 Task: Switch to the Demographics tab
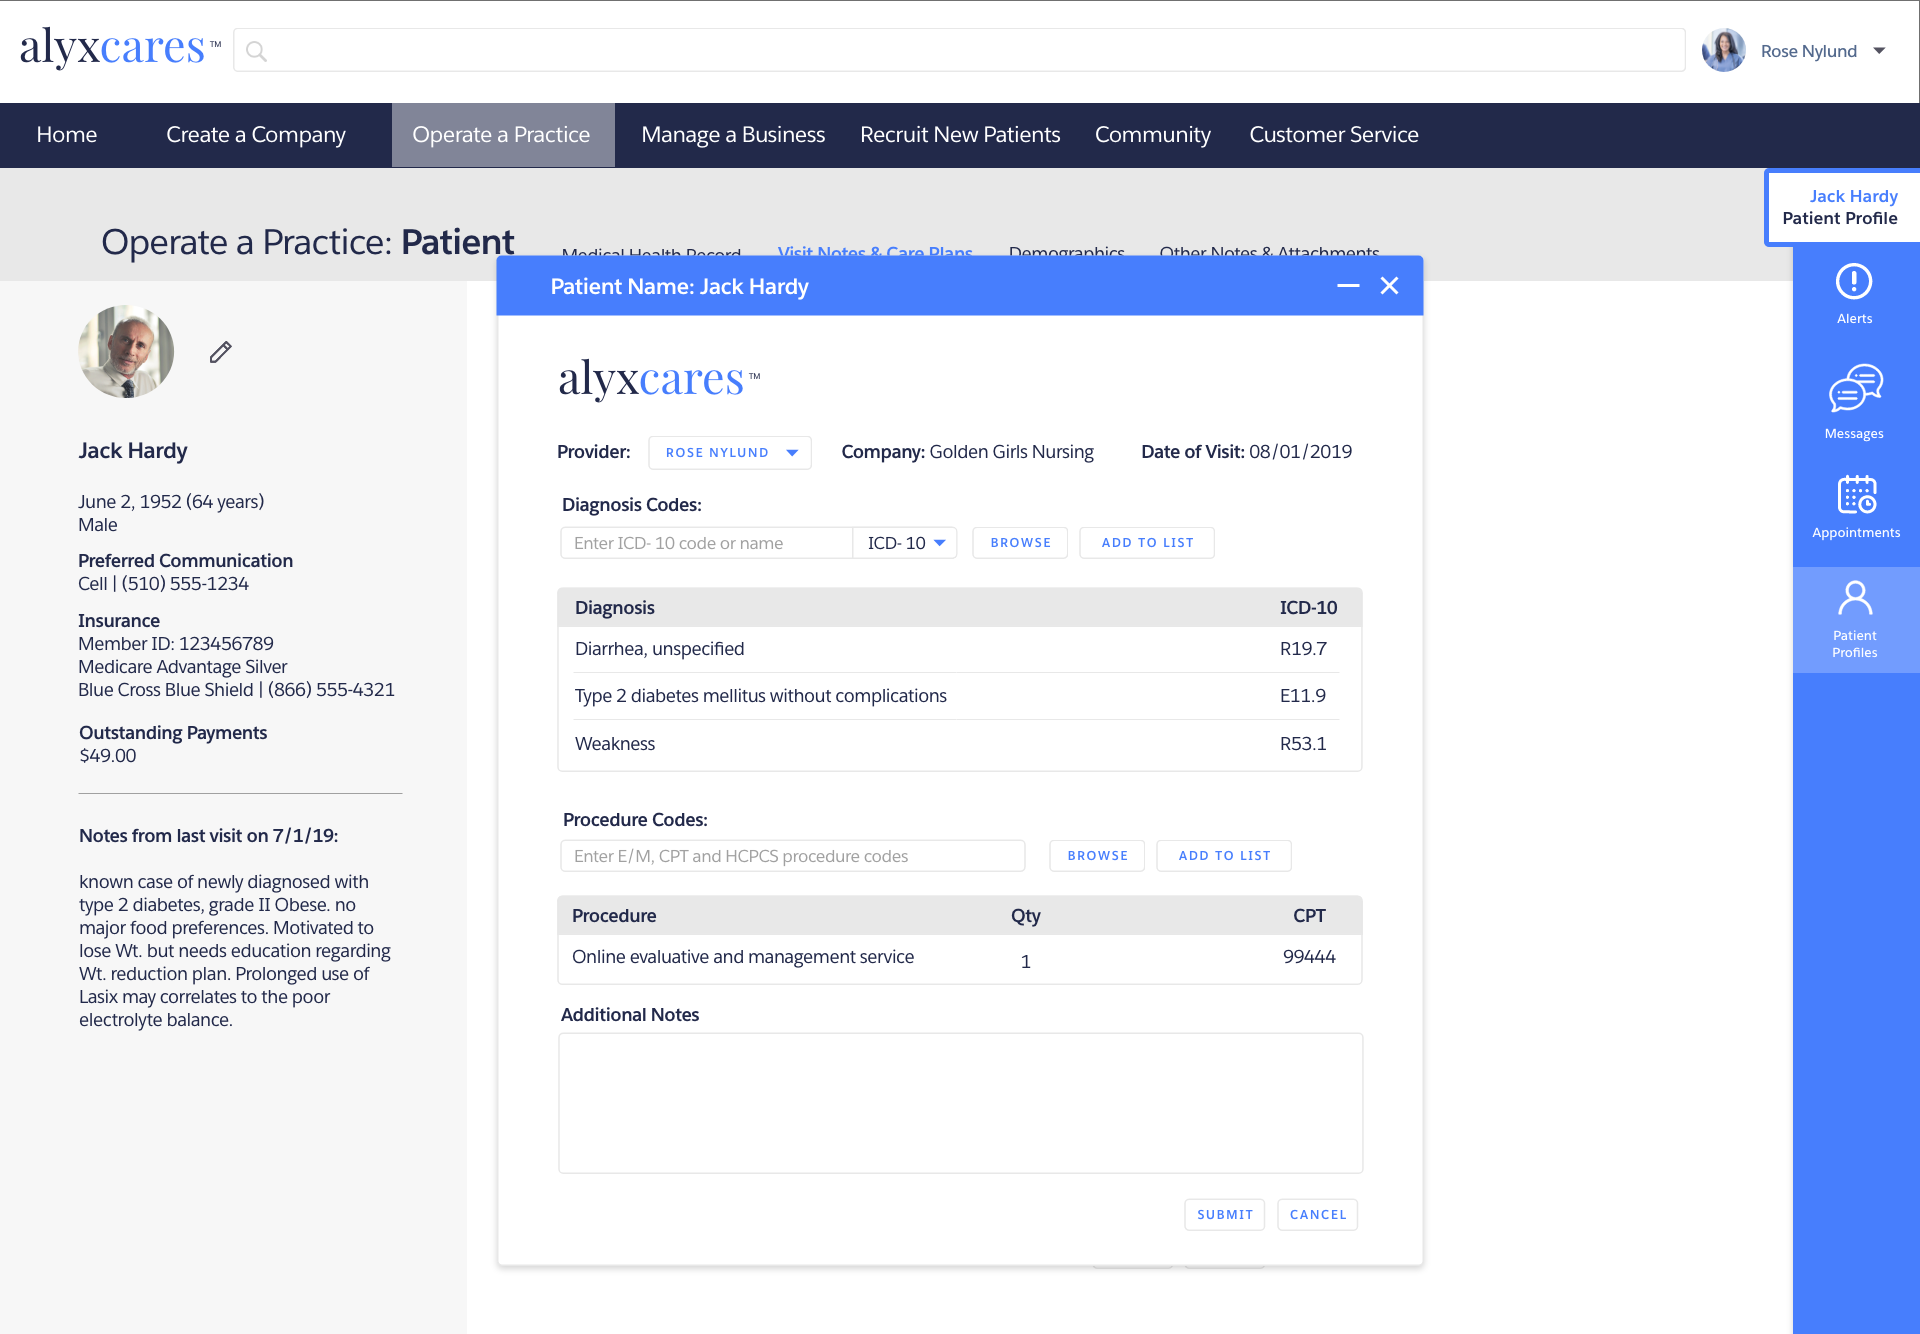click(1066, 251)
